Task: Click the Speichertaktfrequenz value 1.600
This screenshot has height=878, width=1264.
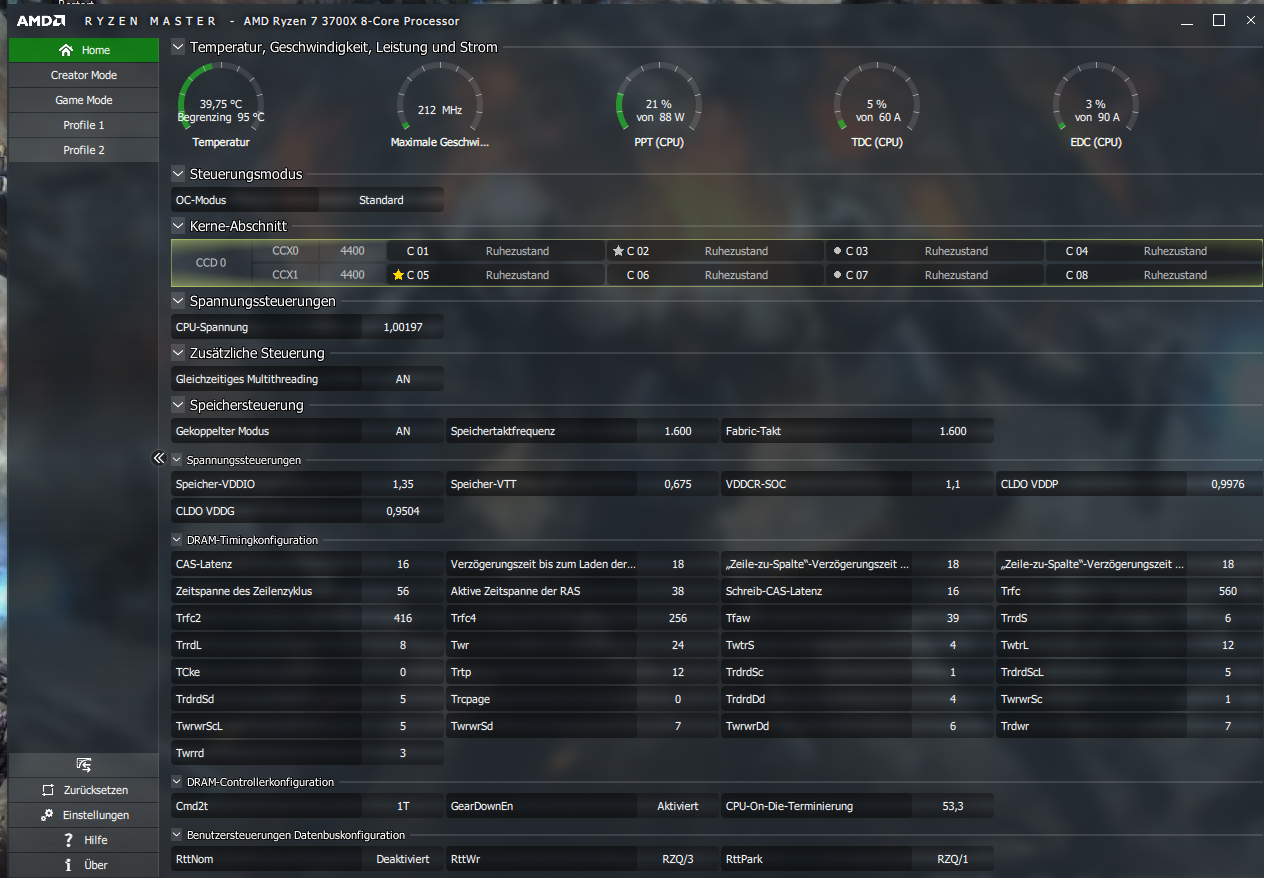Action: pyautogui.click(x=677, y=431)
